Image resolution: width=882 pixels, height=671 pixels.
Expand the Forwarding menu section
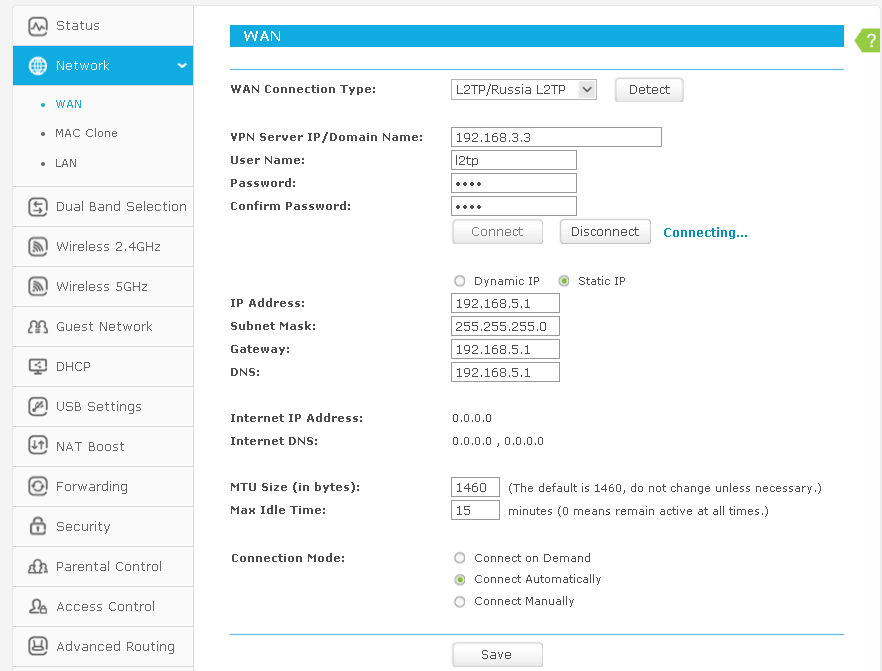(92, 487)
